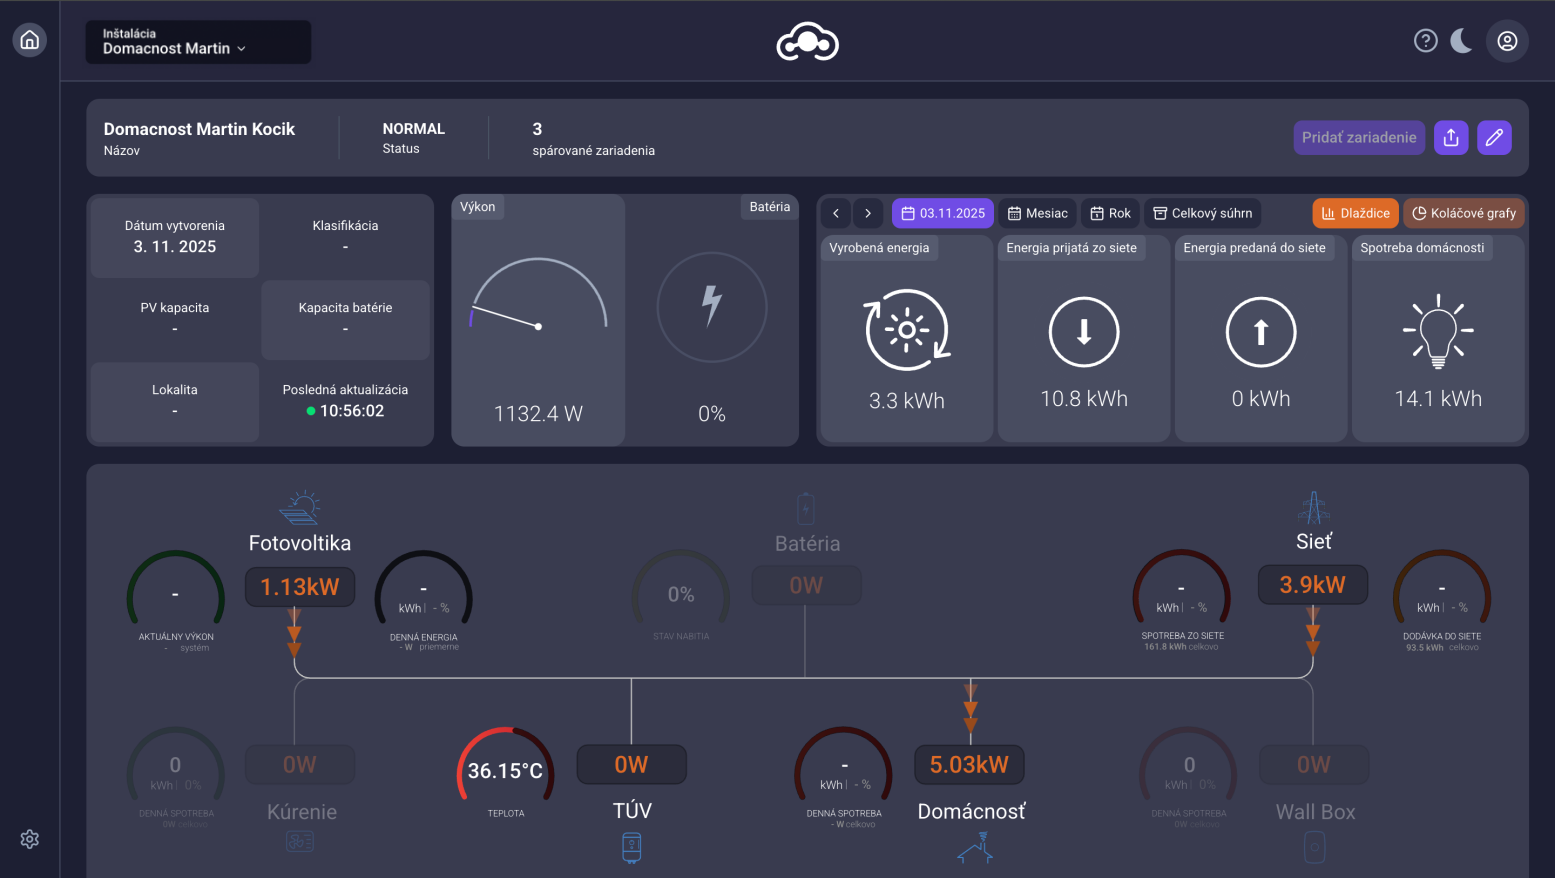Click the Fotovoltika solar panel icon
Screen dimensions: 1555x878
coord(300,508)
